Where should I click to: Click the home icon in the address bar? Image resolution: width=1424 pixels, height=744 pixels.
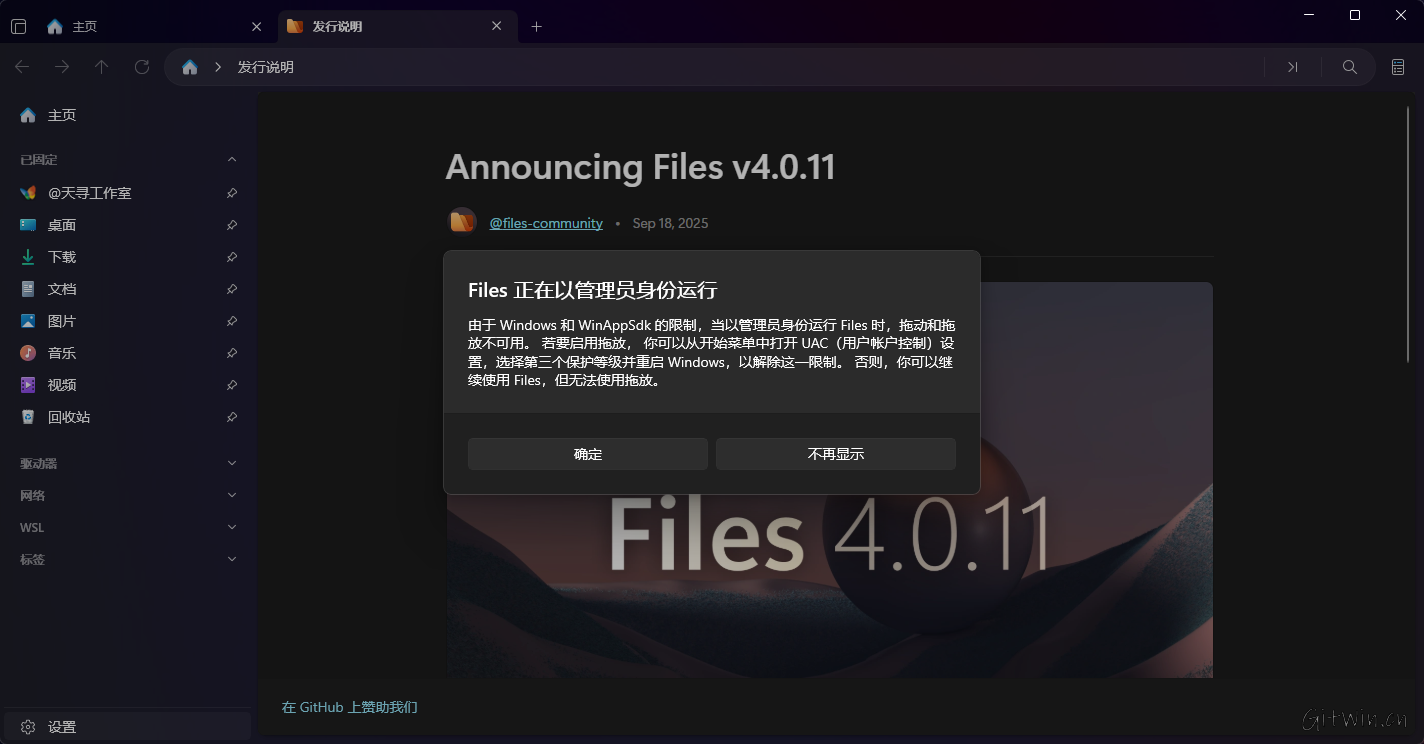[189, 66]
